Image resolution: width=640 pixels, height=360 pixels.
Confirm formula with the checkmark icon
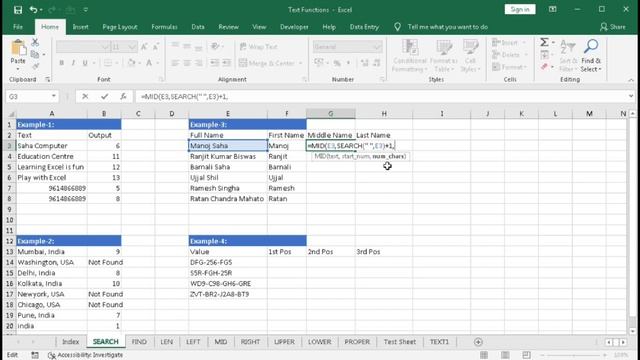[104, 96]
